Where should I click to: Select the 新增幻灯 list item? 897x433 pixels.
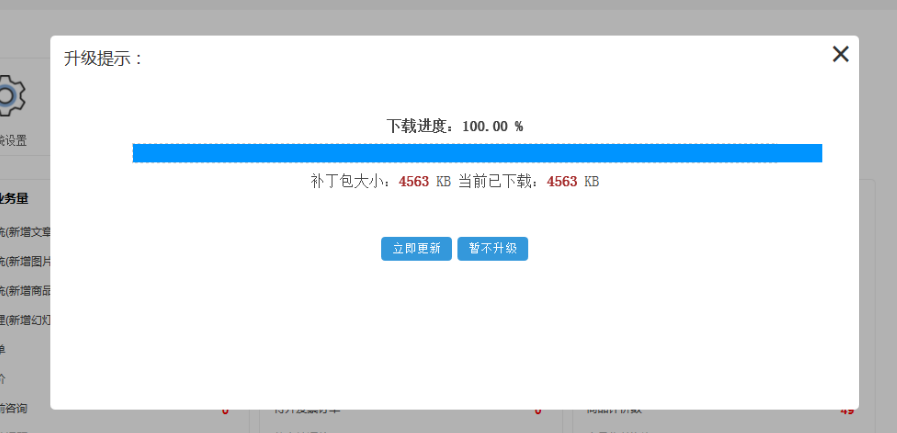[25, 321]
